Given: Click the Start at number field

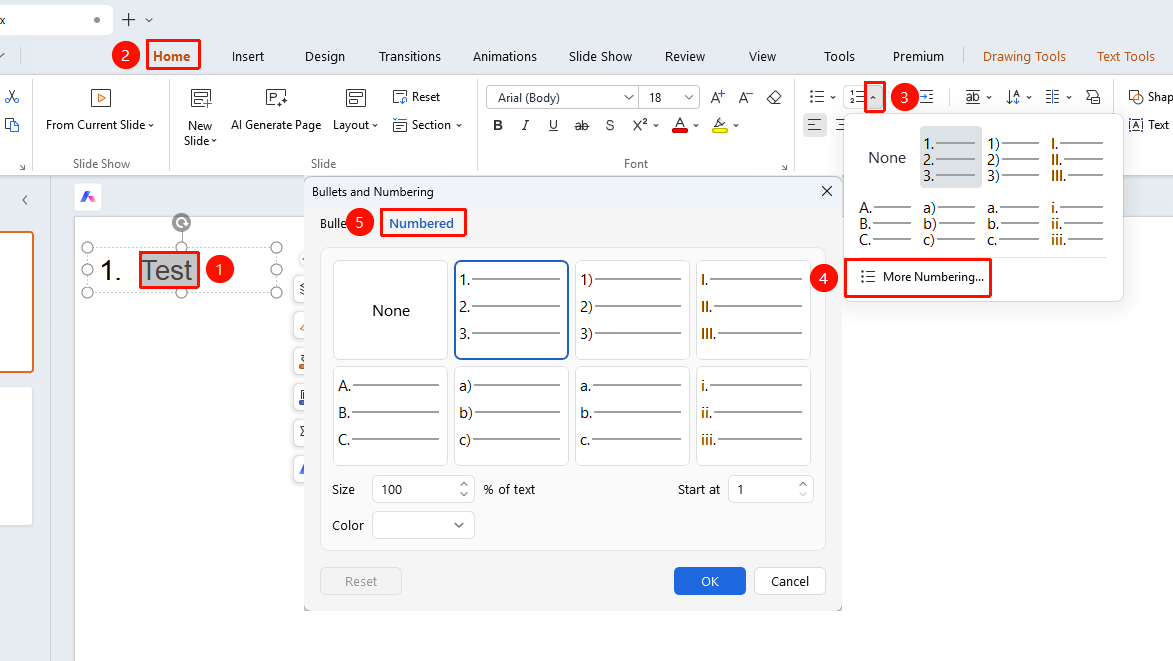Looking at the screenshot, I should pyautogui.click(x=771, y=490).
